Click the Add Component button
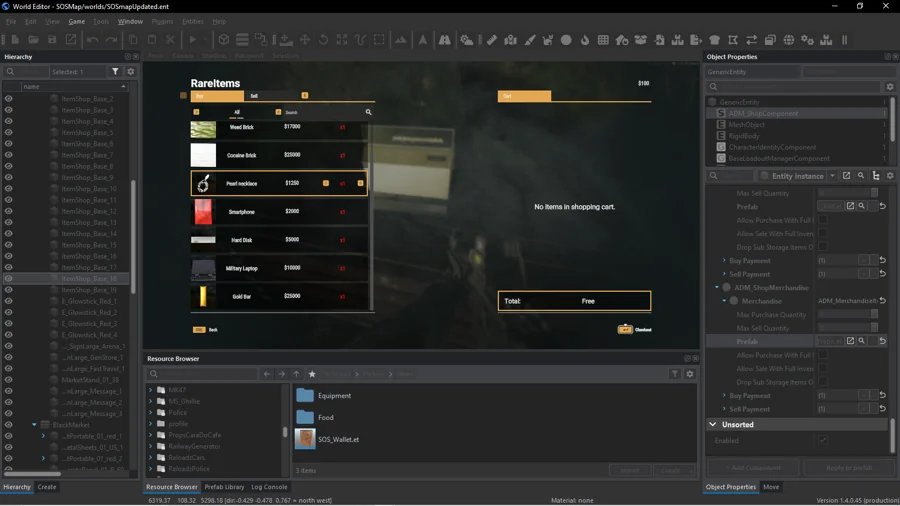900x506 pixels. tap(752, 468)
